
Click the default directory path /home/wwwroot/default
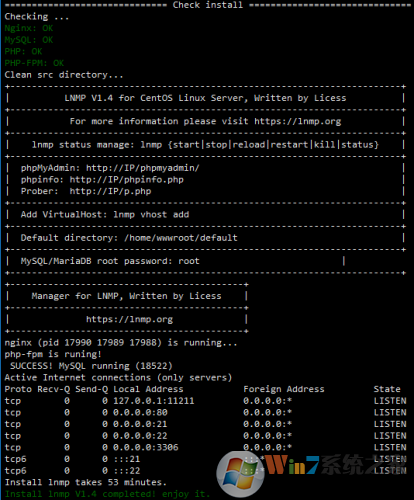click(181, 238)
